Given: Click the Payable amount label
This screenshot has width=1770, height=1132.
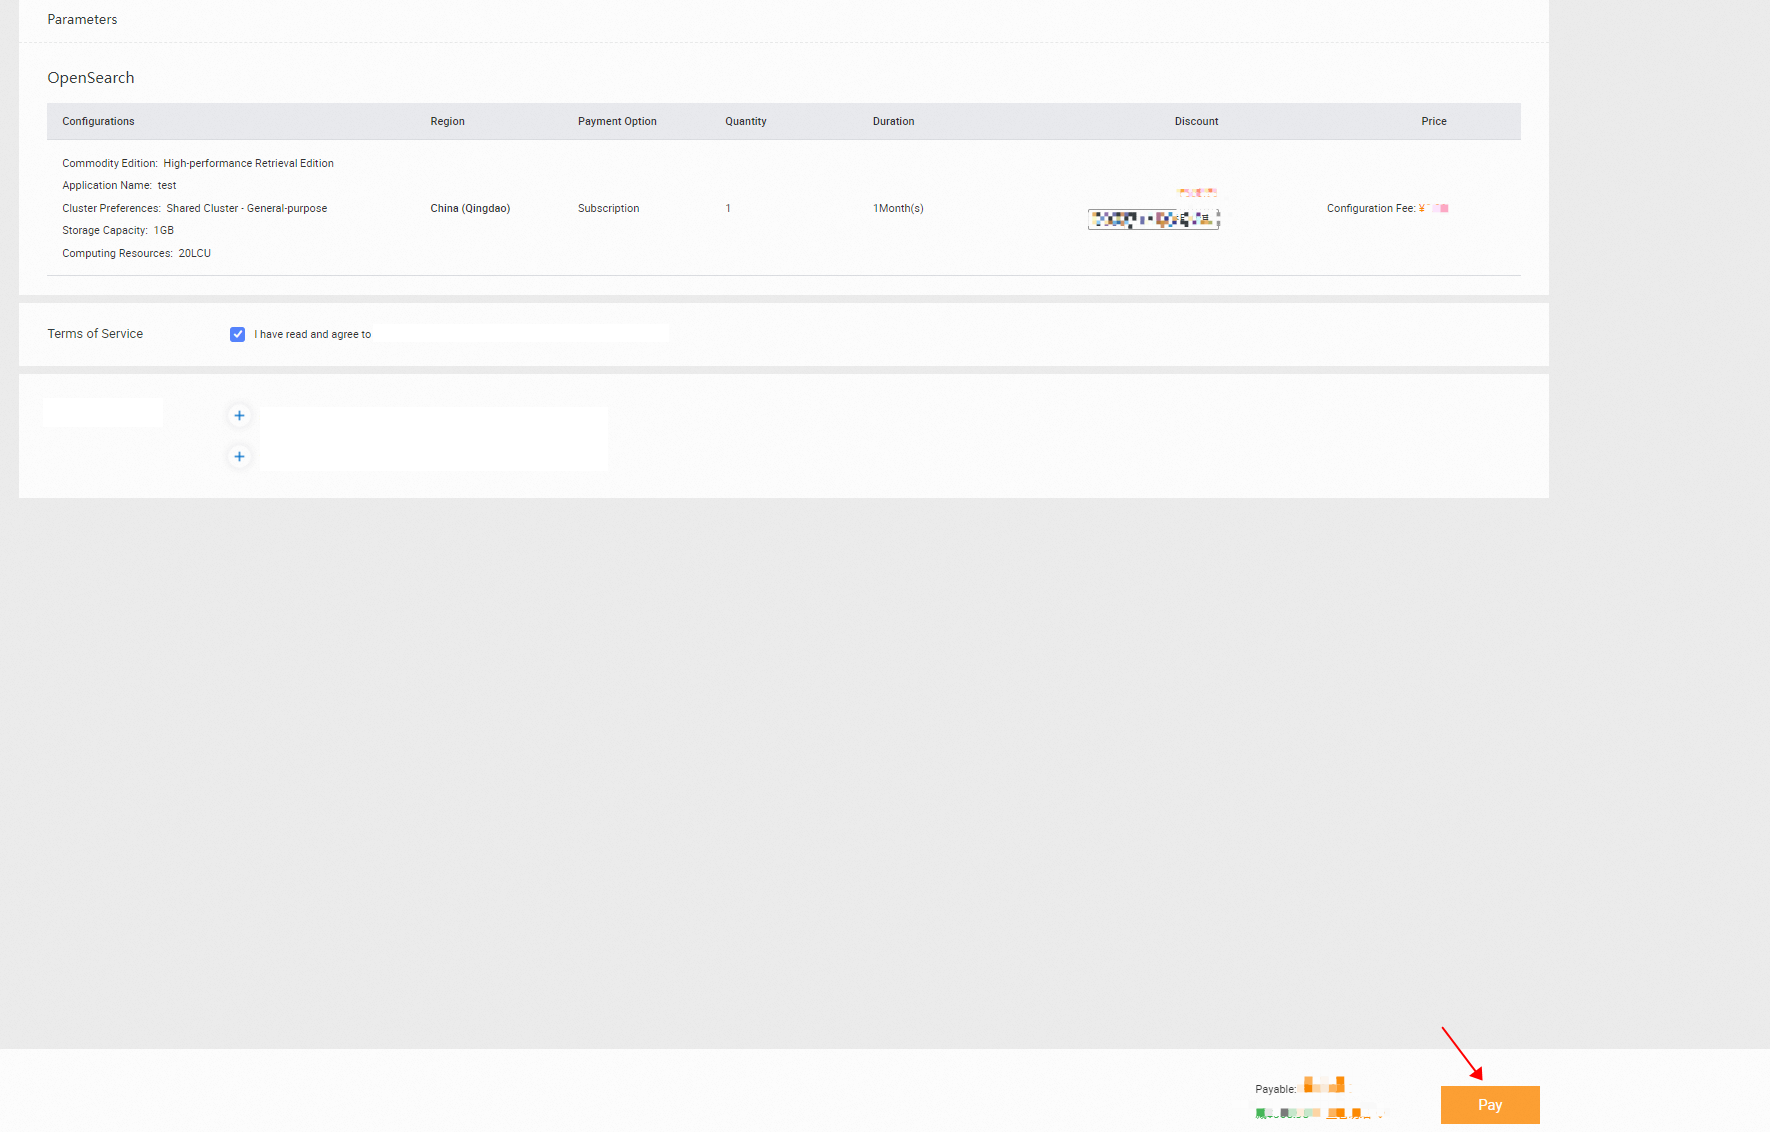Looking at the screenshot, I should point(1276,1089).
